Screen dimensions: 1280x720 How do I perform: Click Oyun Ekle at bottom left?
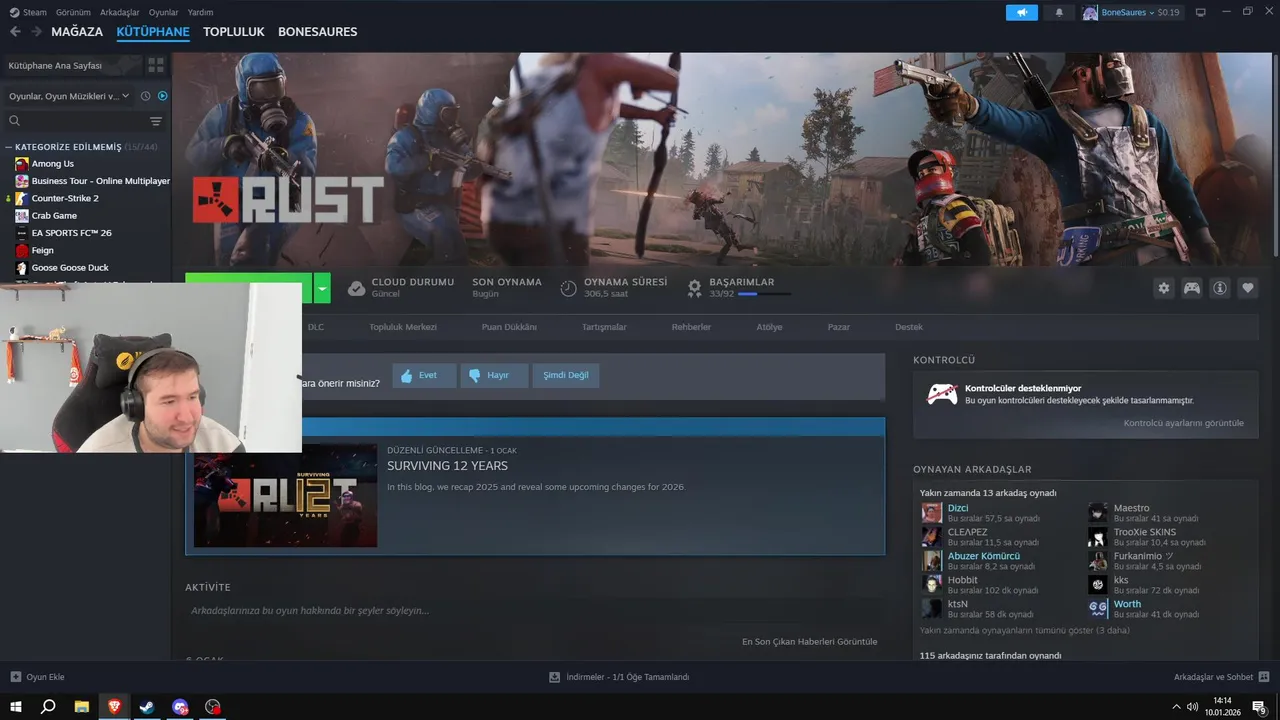(x=37, y=677)
